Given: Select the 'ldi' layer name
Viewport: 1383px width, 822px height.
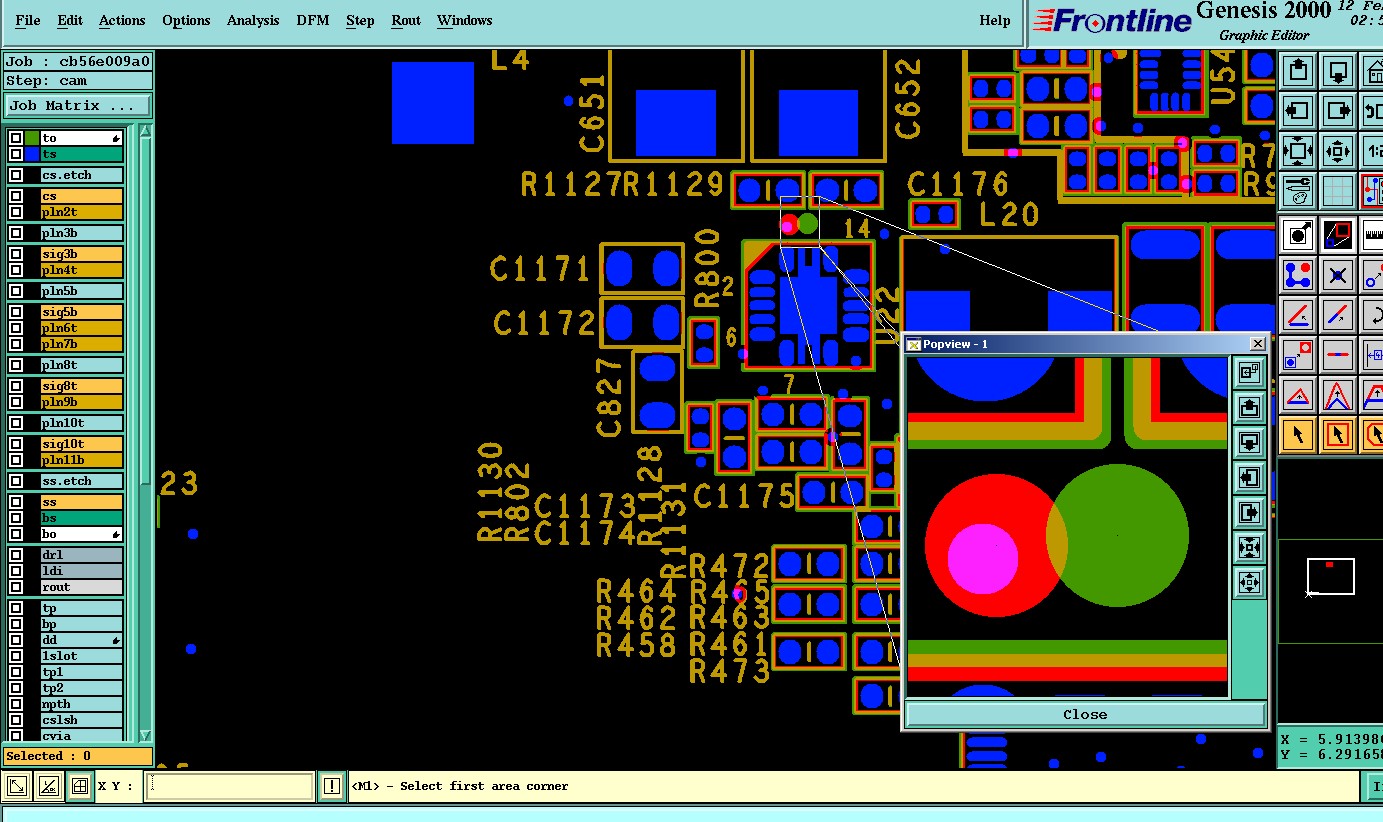Looking at the screenshot, I should [x=81, y=571].
